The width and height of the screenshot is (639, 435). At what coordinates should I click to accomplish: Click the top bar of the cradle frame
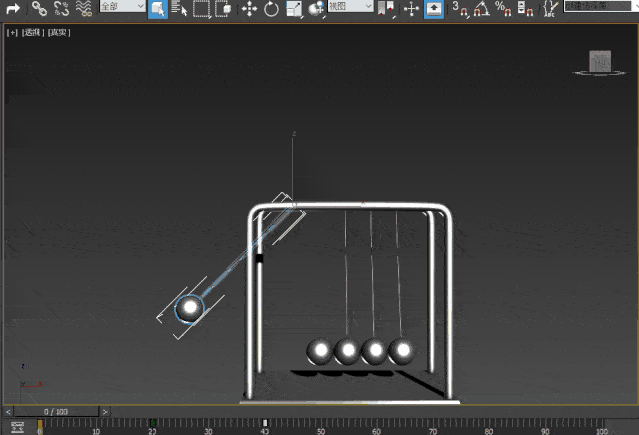[350, 206]
